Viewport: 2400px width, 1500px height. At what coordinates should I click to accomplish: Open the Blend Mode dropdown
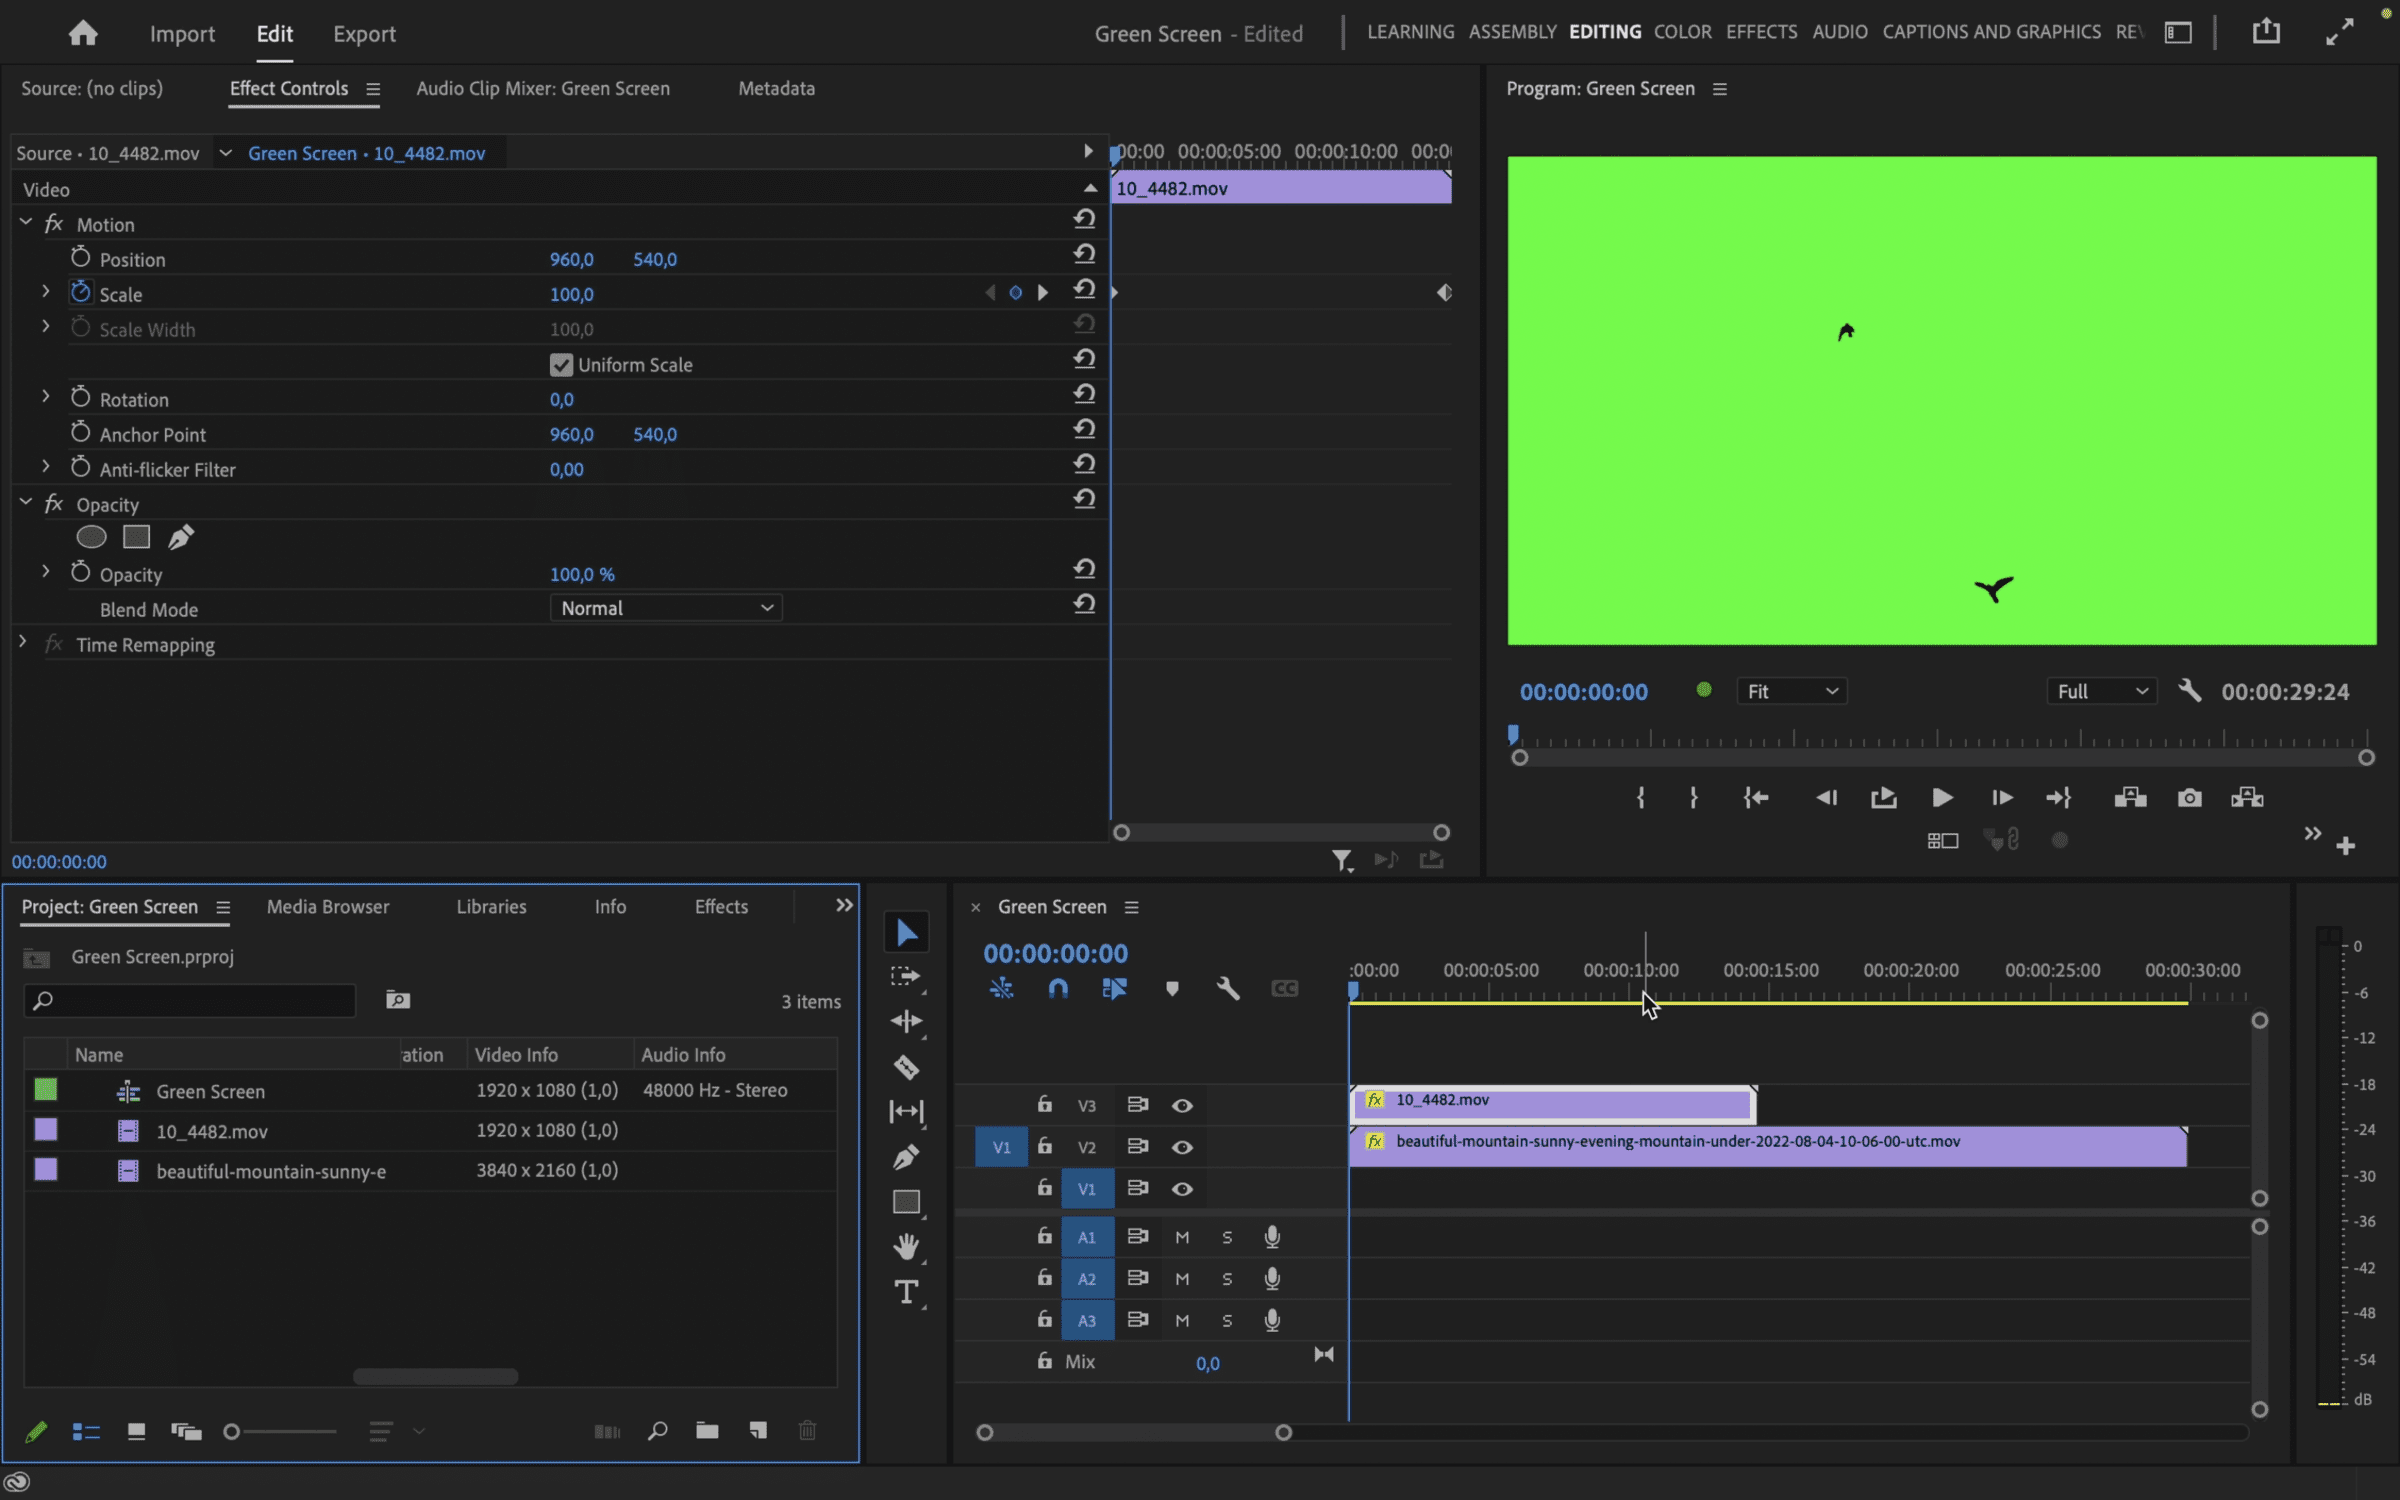pyautogui.click(x=666, y=608)
